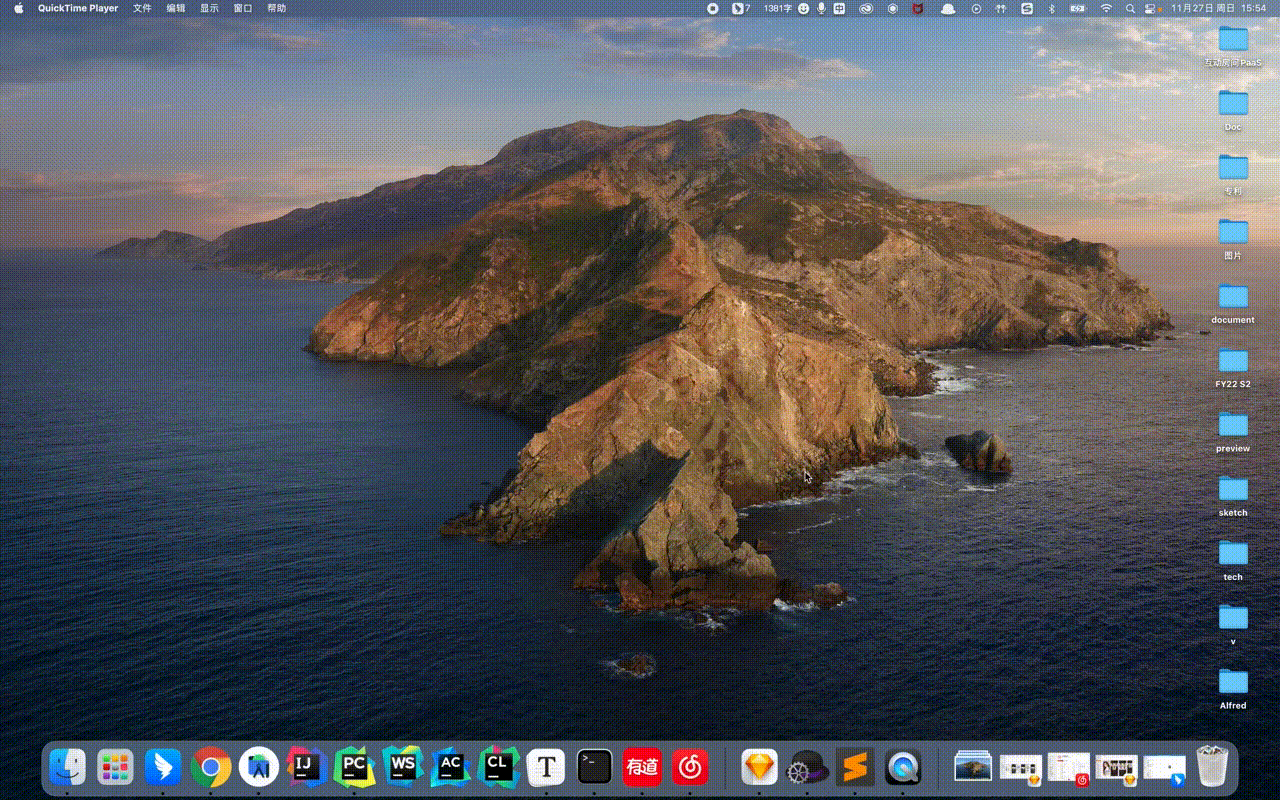This screenshot has width=1280, height=800.
Task: Open the 帮助 (Help) menu
Action: 276,8
